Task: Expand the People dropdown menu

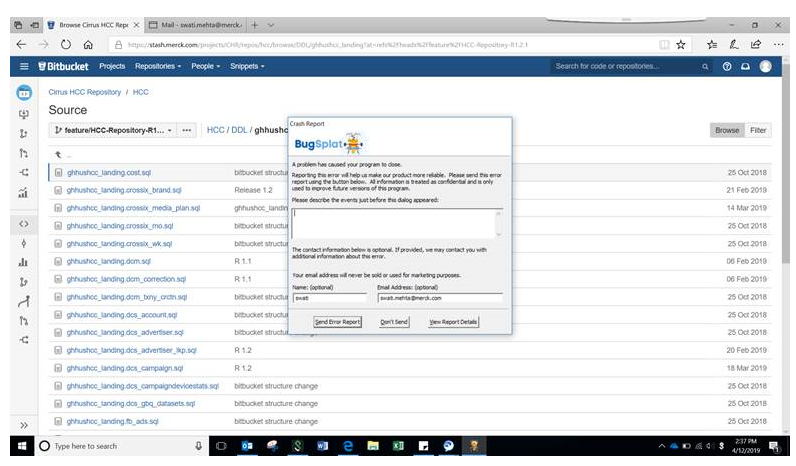Action: 206,66
